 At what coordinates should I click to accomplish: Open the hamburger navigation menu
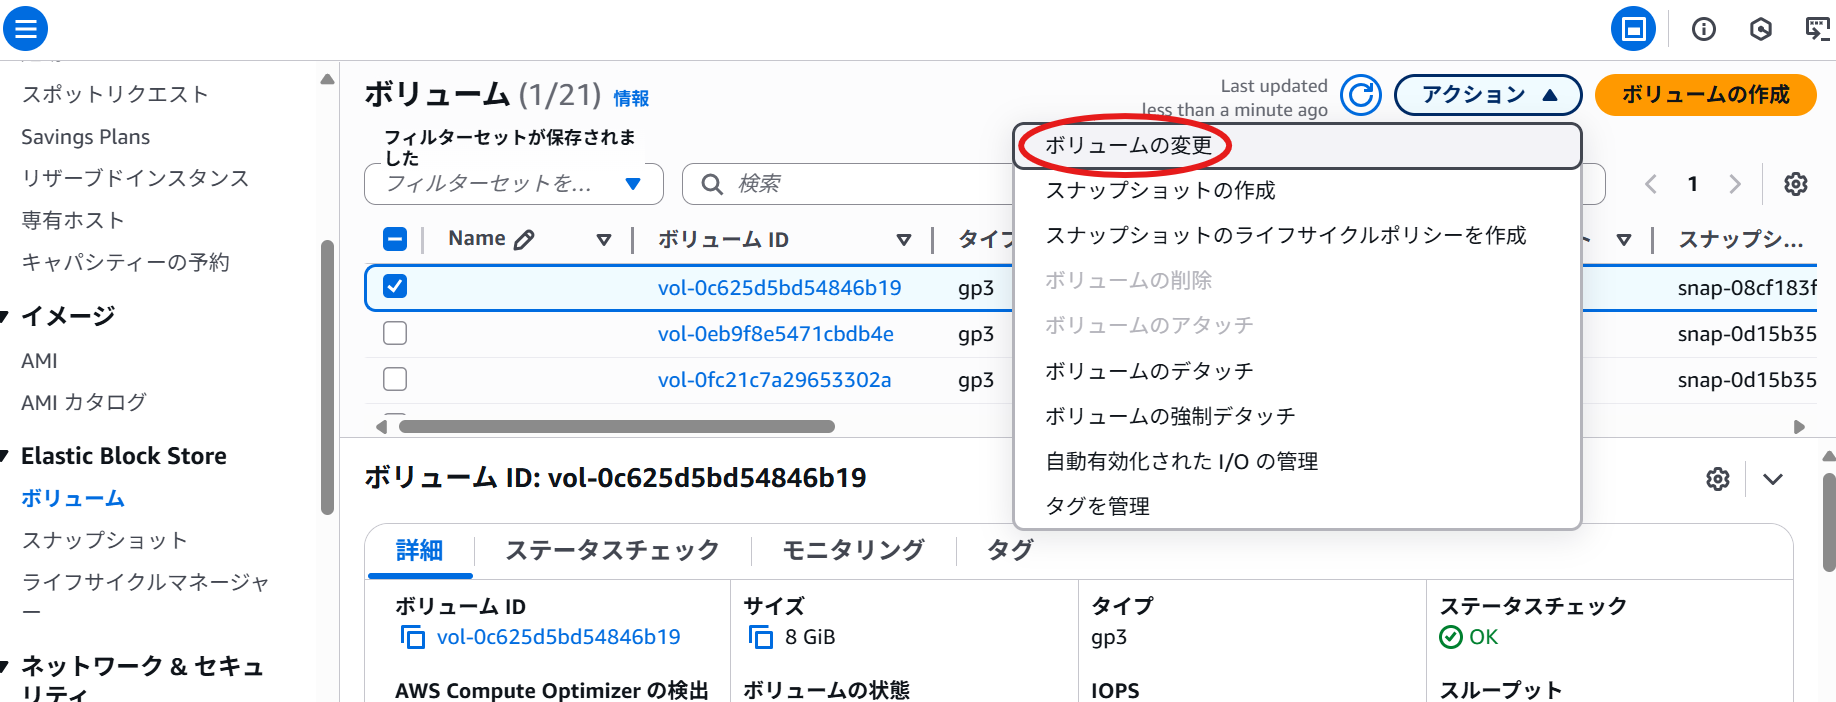coord(26,28)
